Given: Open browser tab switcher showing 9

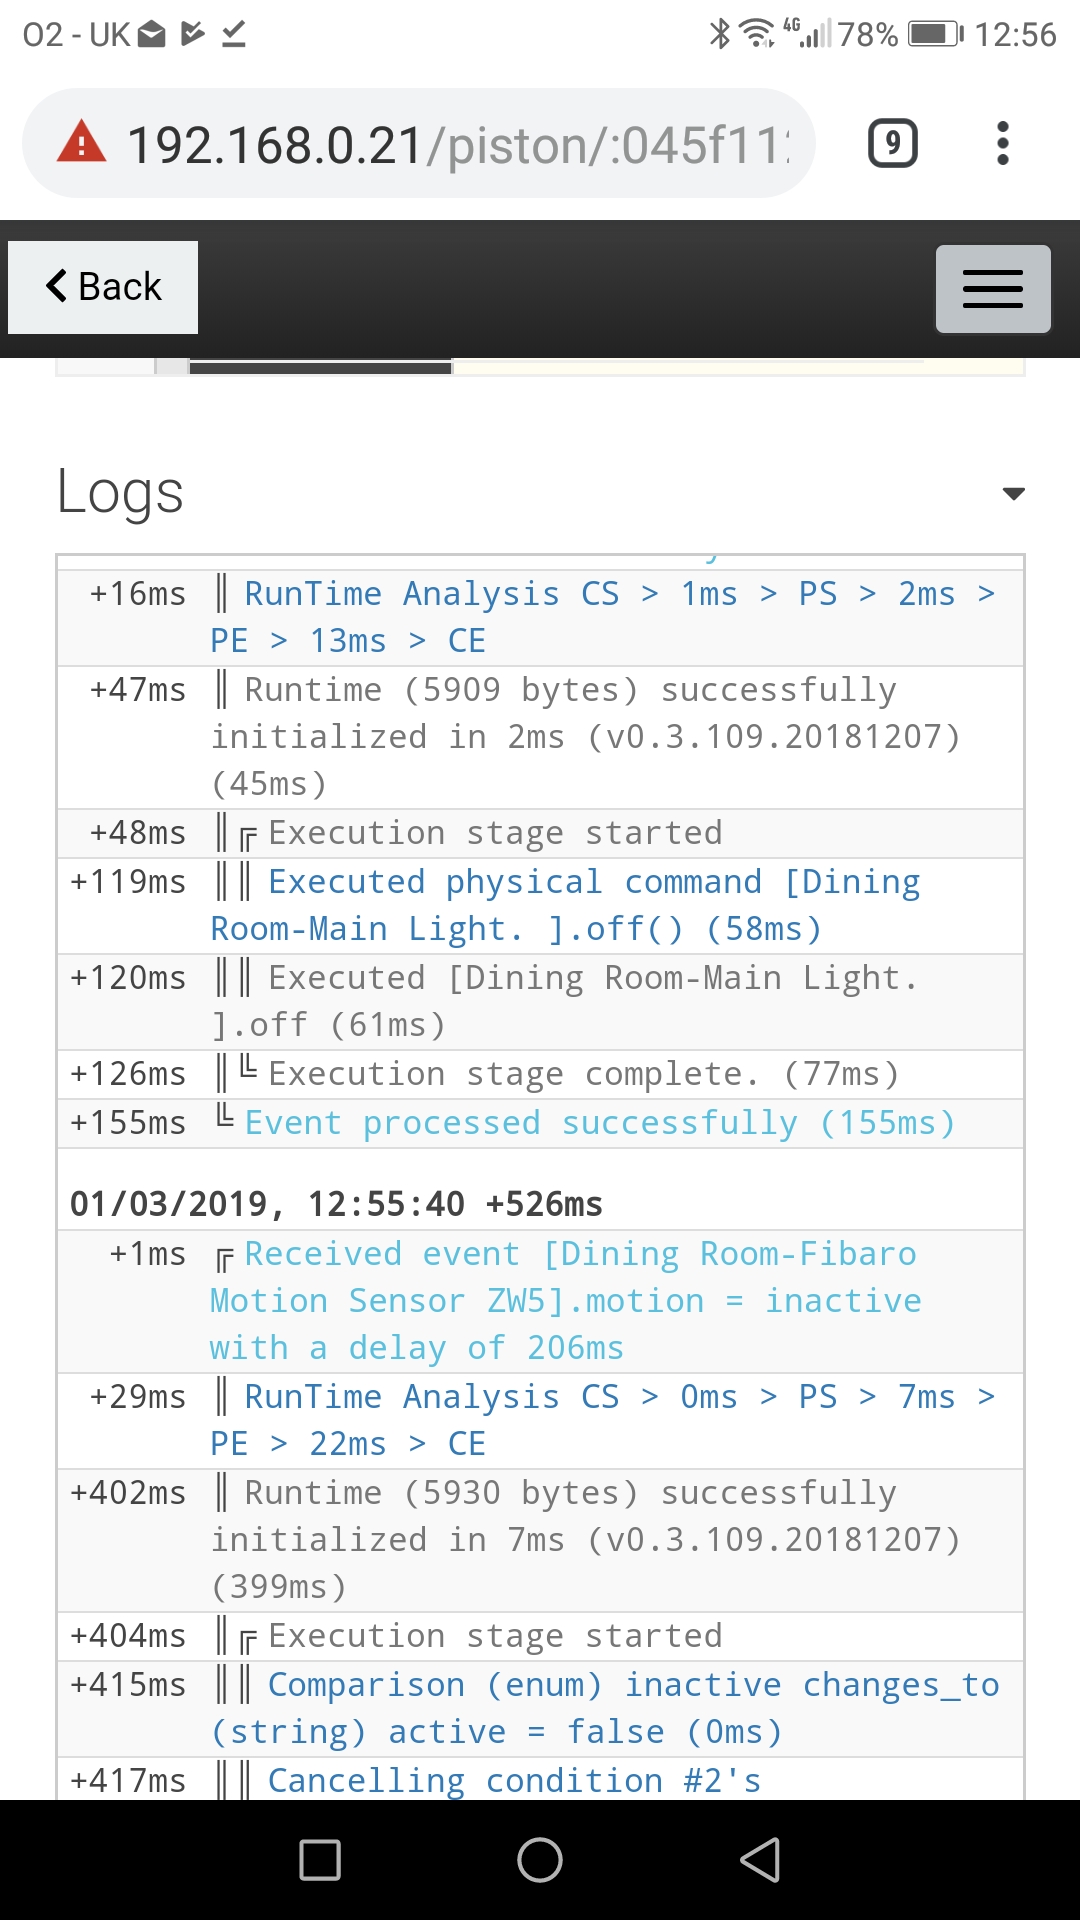Looking at the screenshot, I should pos(892,144).
